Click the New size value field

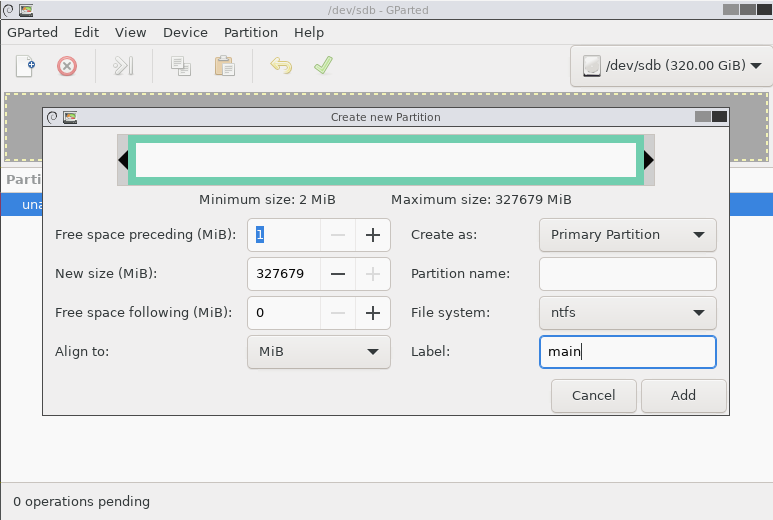(284, 274)
